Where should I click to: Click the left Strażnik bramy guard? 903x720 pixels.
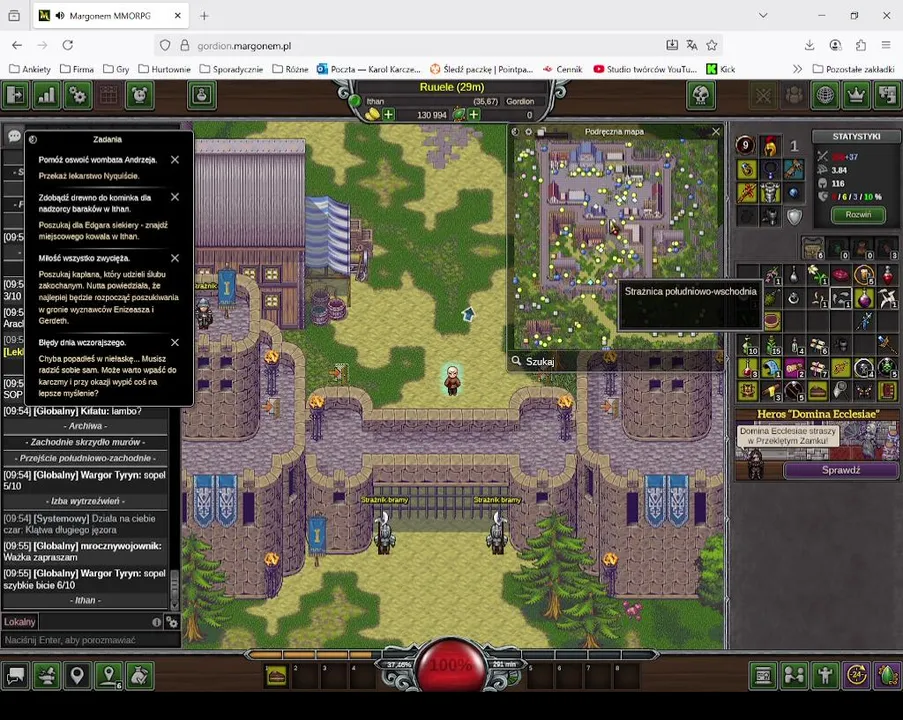(x=384, y=534)
